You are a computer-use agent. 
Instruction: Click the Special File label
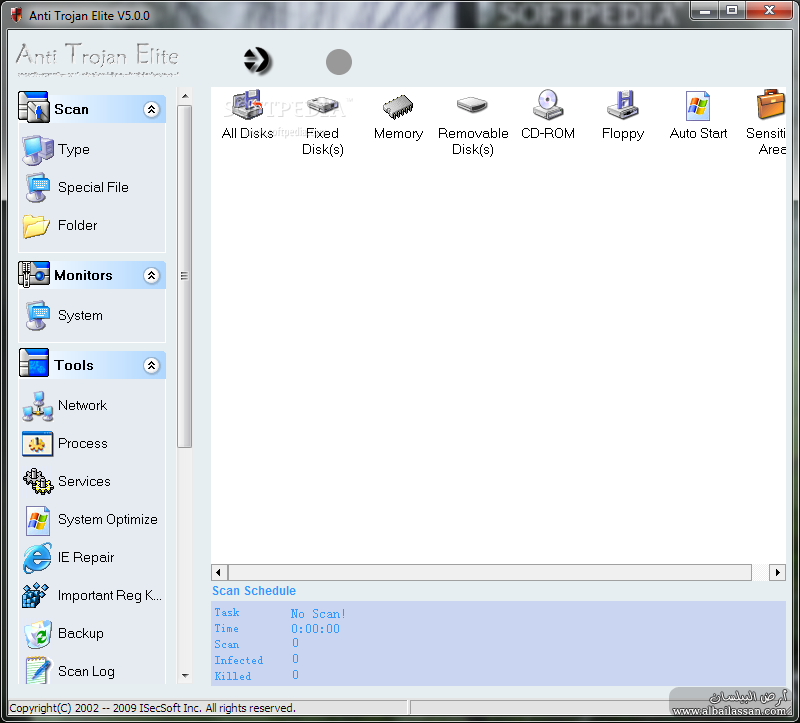[93, 188]
